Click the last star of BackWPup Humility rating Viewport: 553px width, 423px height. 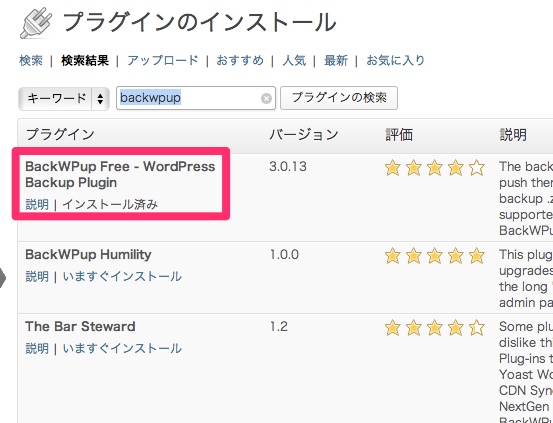click(x=476, y=255)
